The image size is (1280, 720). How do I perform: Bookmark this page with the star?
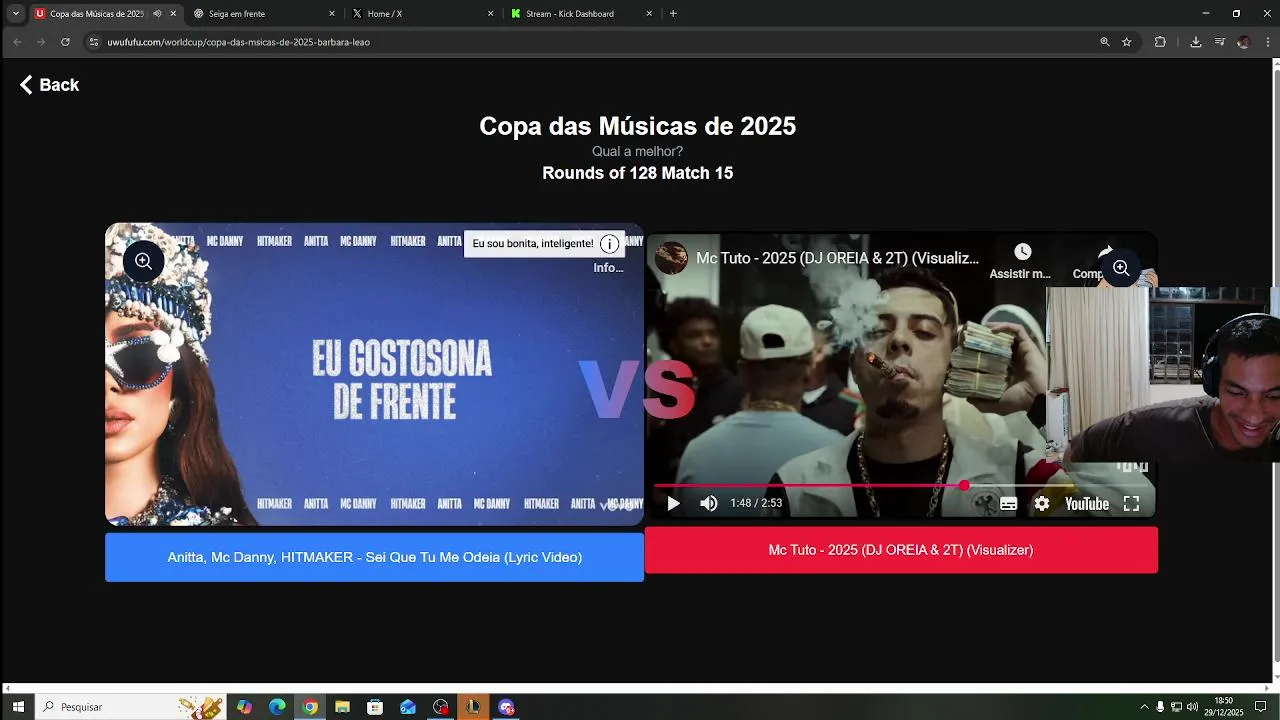point(1127,42)
